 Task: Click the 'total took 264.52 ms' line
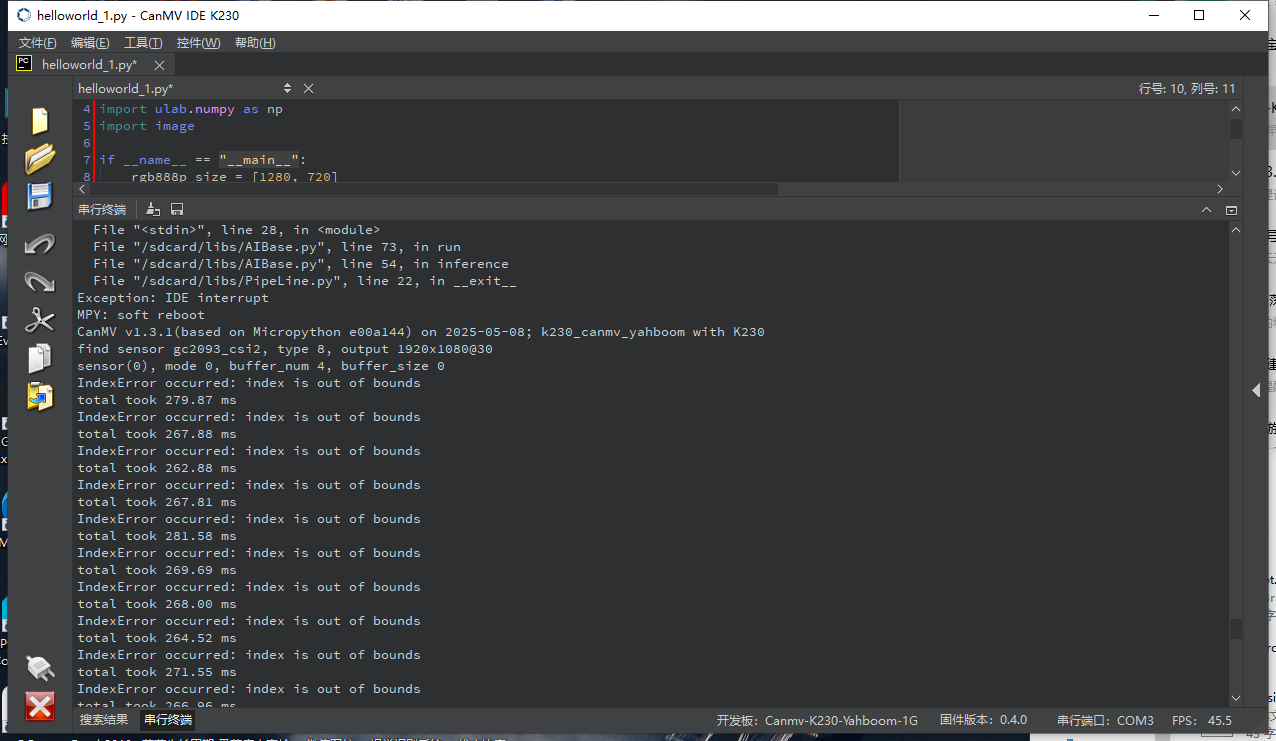pos(157,638)
